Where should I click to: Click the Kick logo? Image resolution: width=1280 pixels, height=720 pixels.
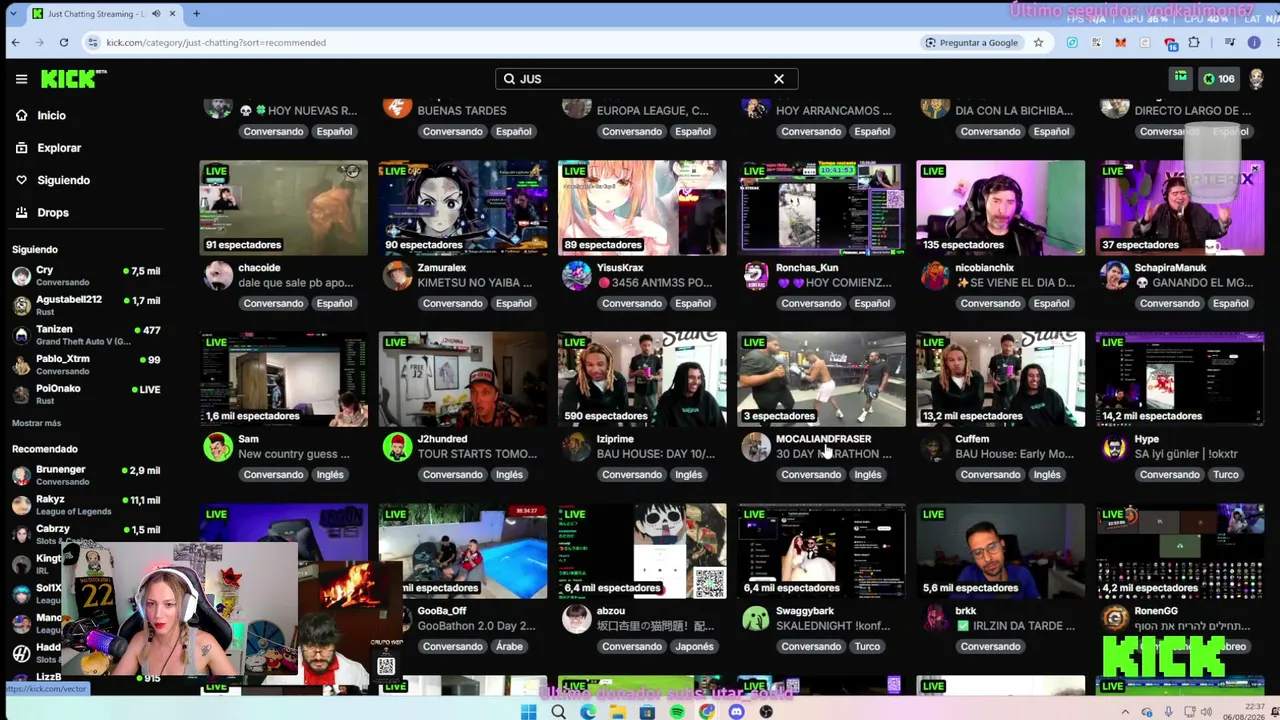(x=73, y=79)
